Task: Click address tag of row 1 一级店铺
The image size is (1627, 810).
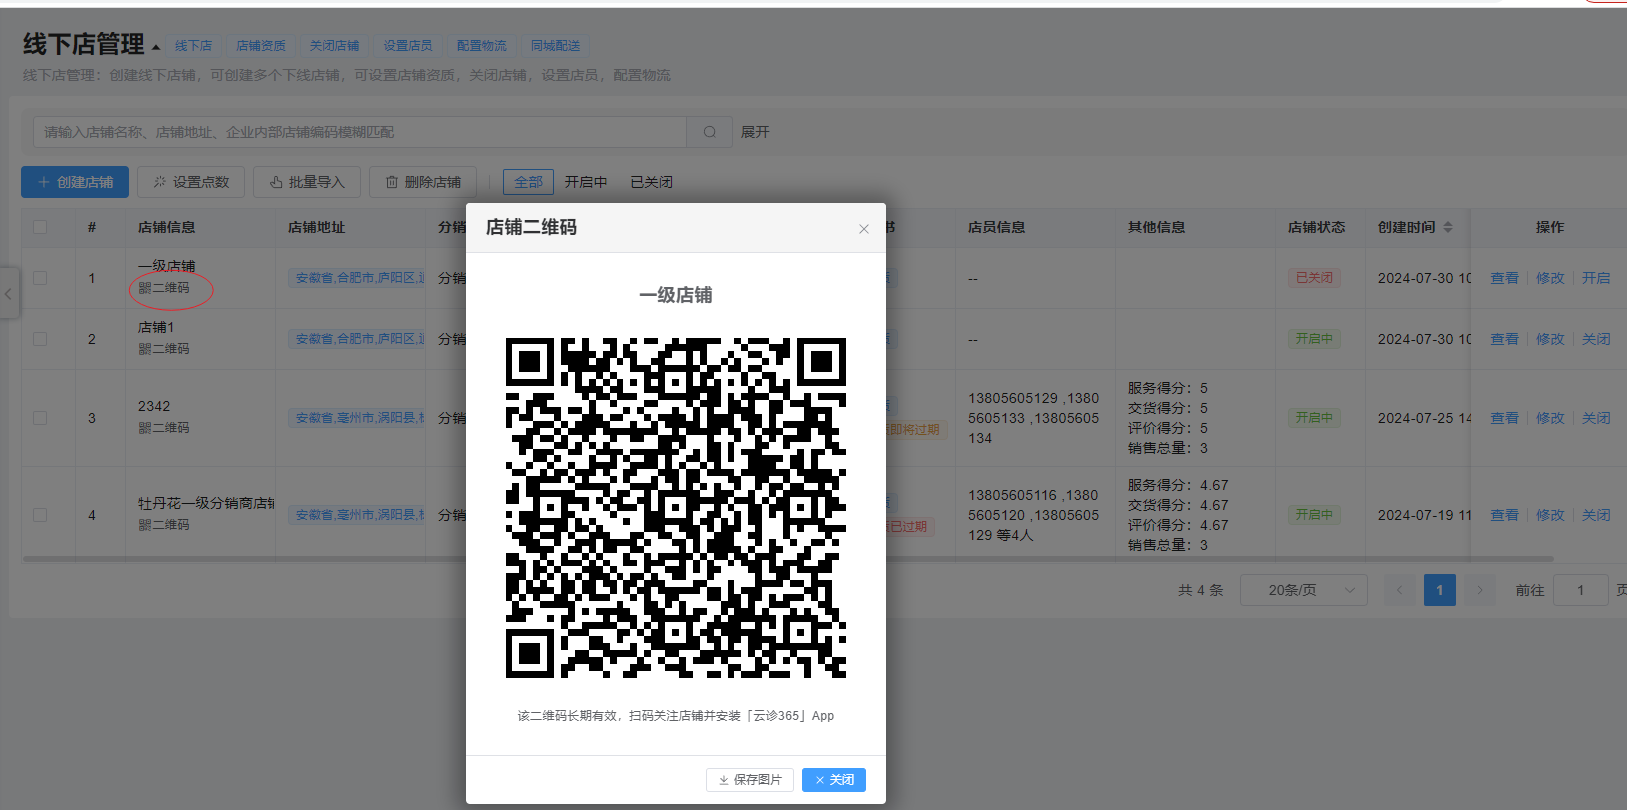Action: click(357, 278)
